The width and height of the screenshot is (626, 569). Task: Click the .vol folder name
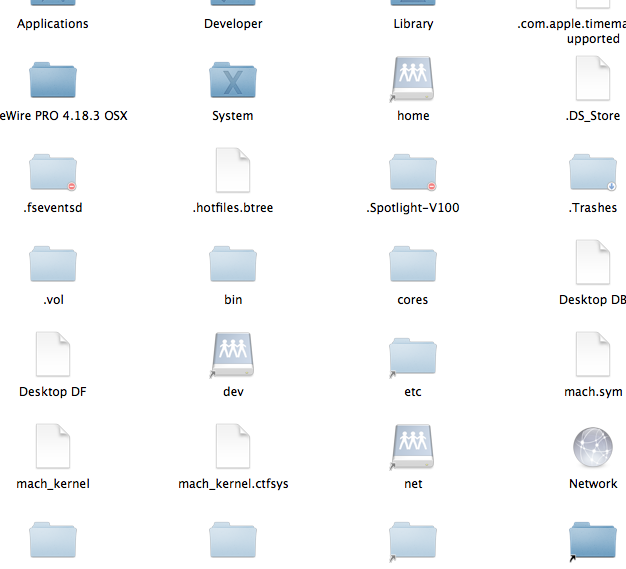pos(53,300)
